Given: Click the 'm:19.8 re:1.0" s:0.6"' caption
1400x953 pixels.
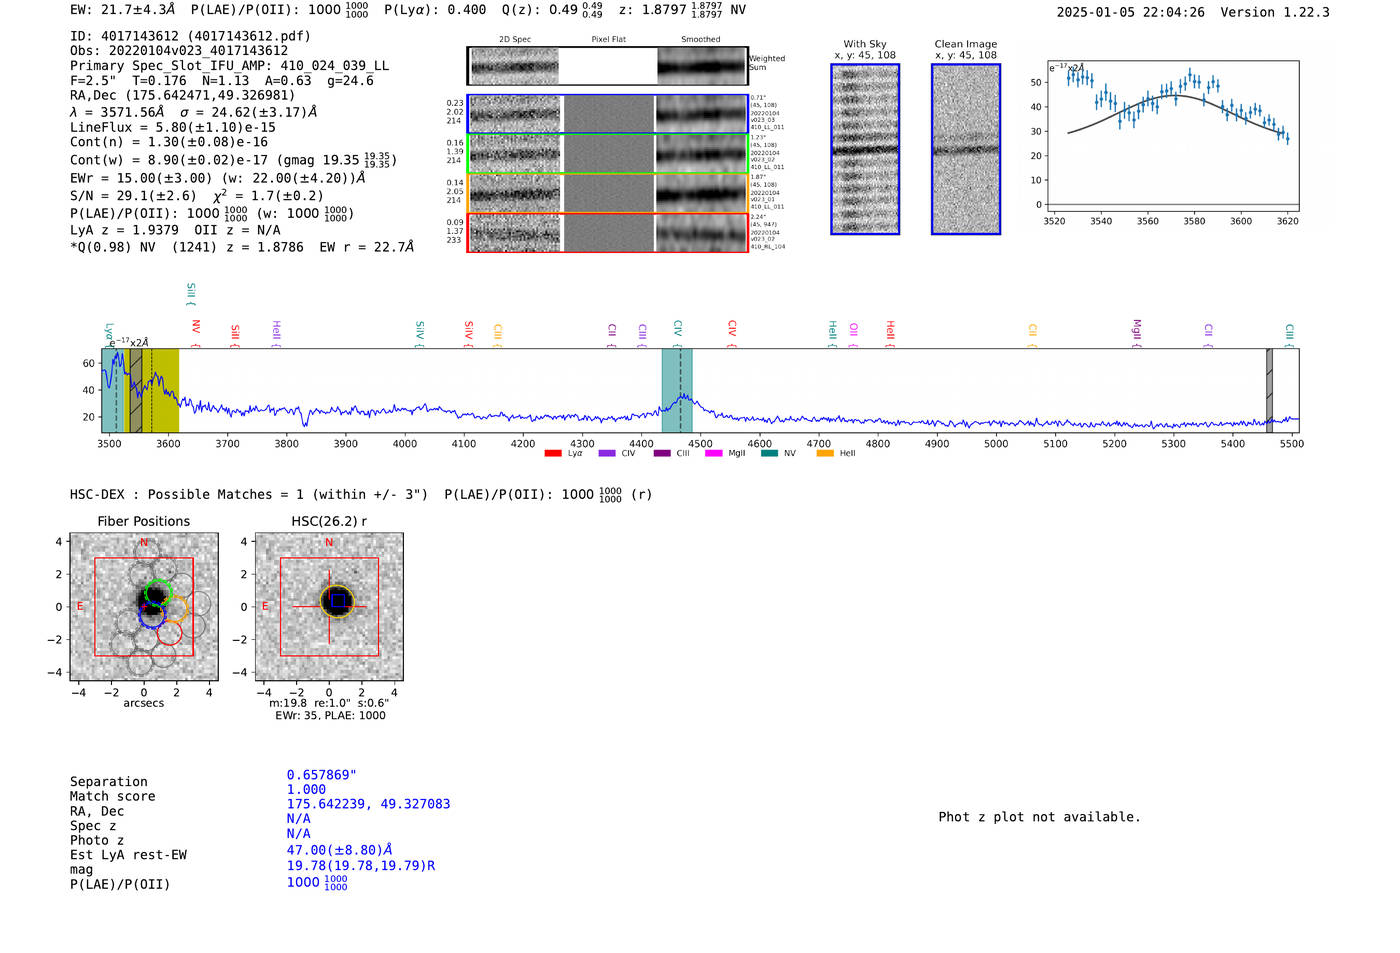Looking at the screenshot, I should click(x=329, y=704).
